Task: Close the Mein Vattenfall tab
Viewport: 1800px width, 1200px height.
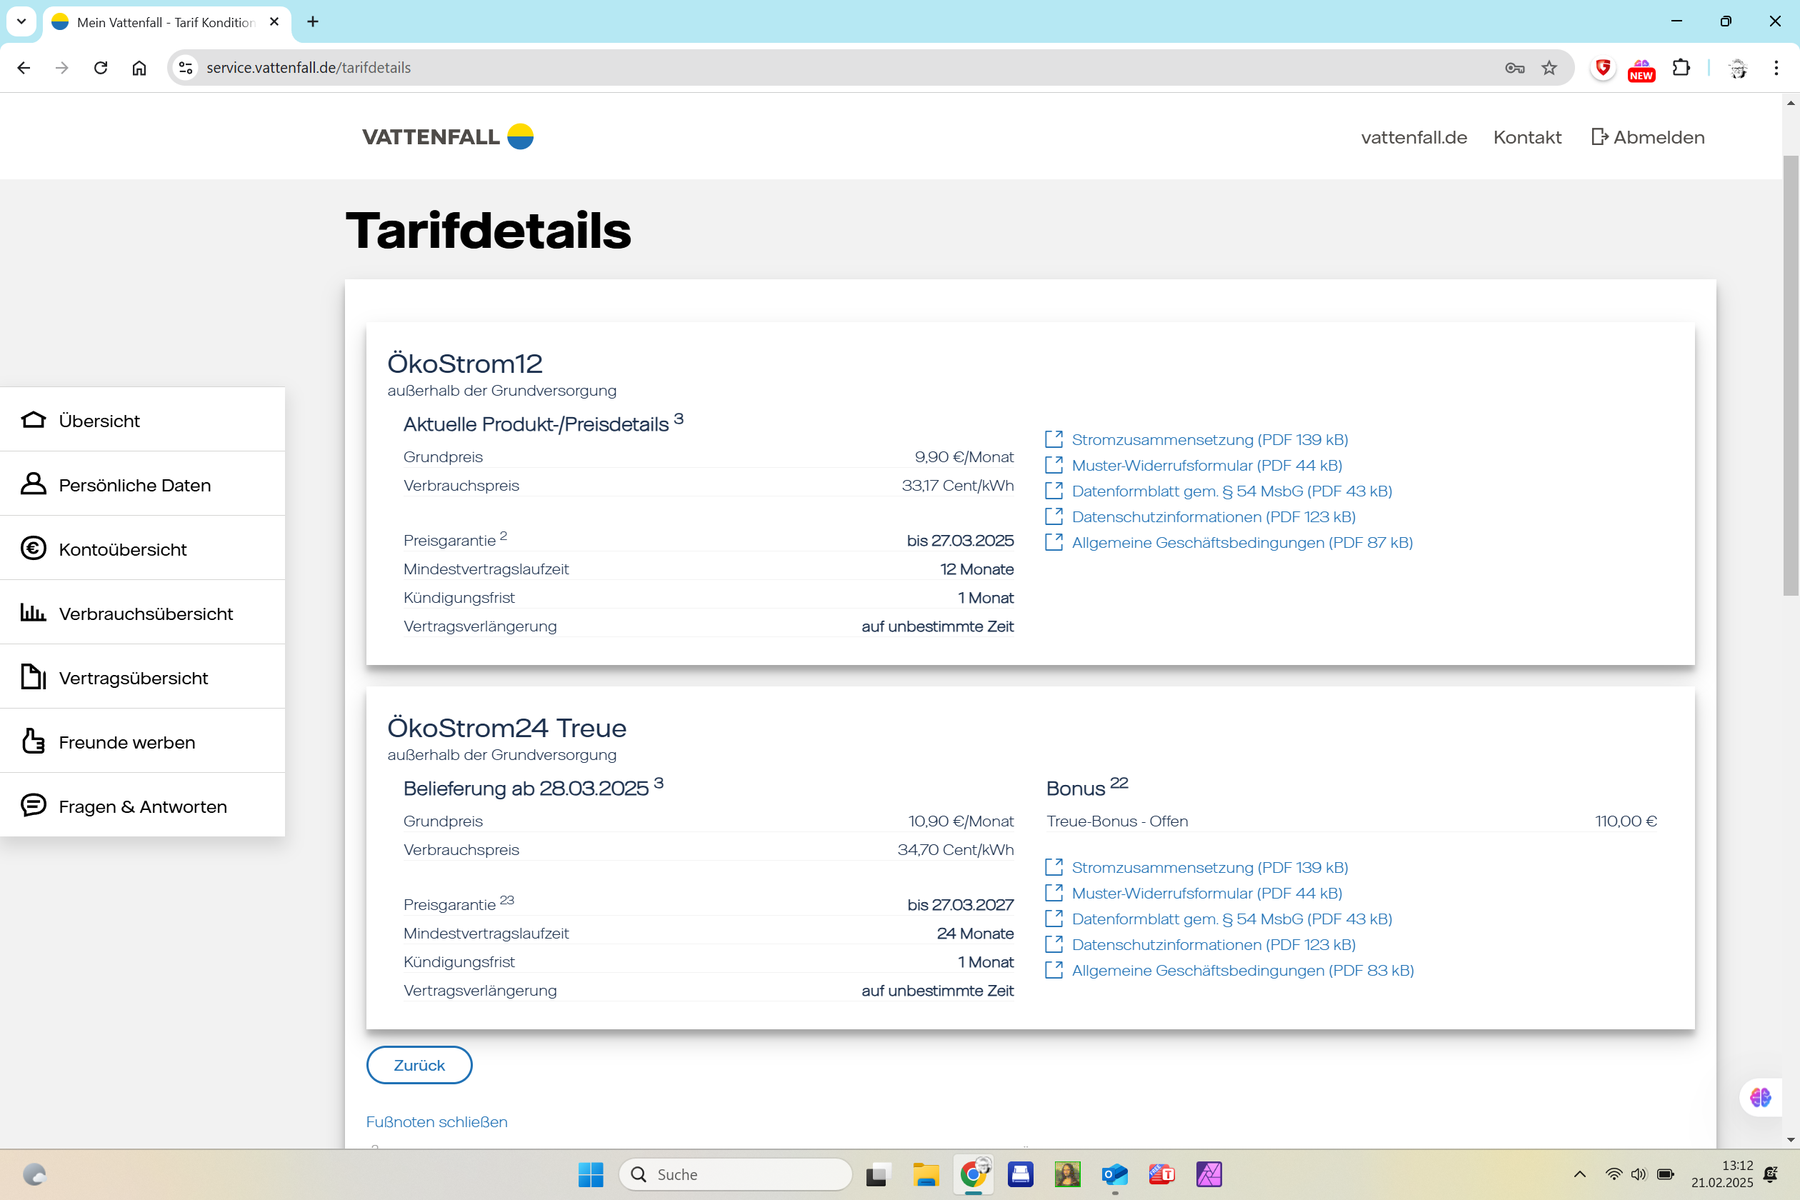Action: point(274,21)
